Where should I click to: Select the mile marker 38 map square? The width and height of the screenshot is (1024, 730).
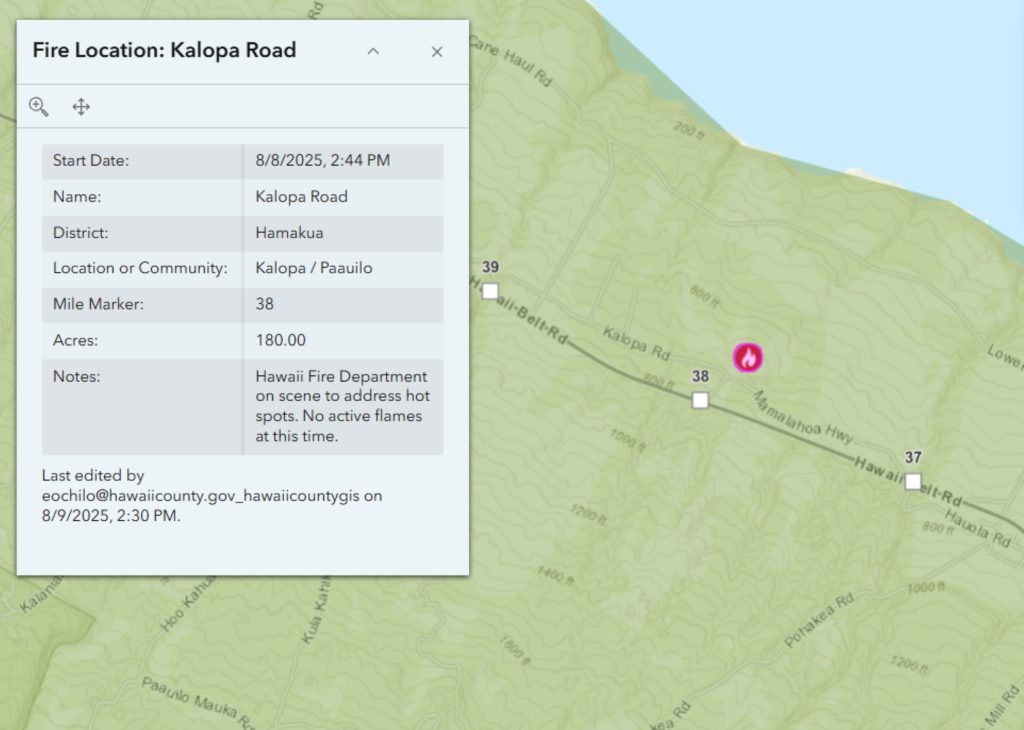click(700, 400)
